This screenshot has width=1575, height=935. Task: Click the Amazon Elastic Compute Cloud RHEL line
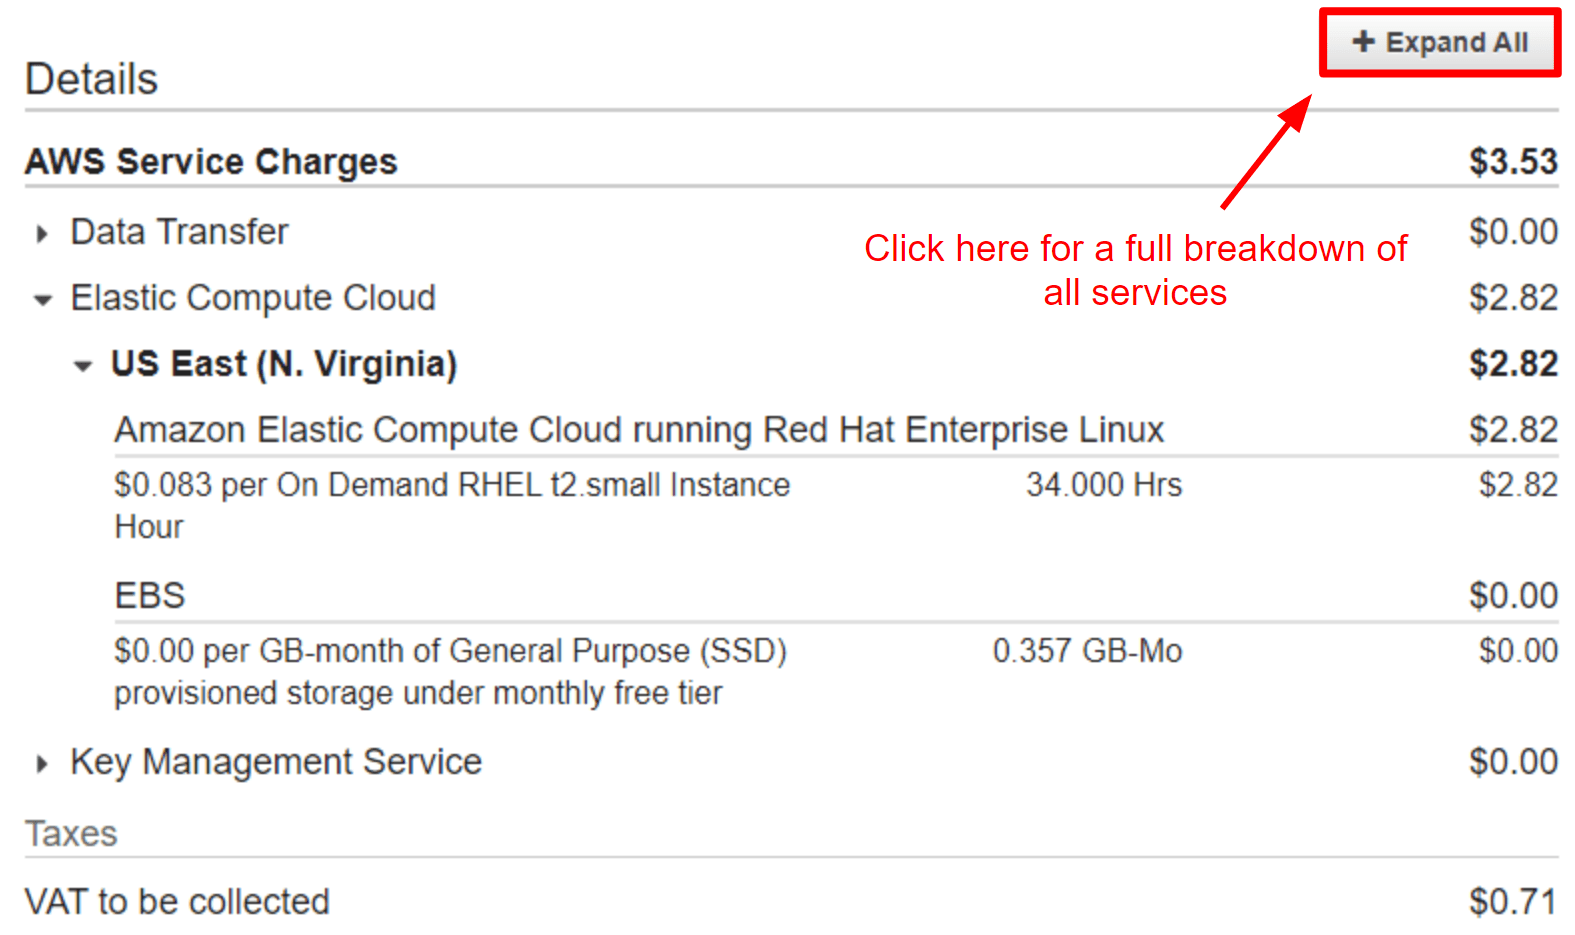coord(639,430)
